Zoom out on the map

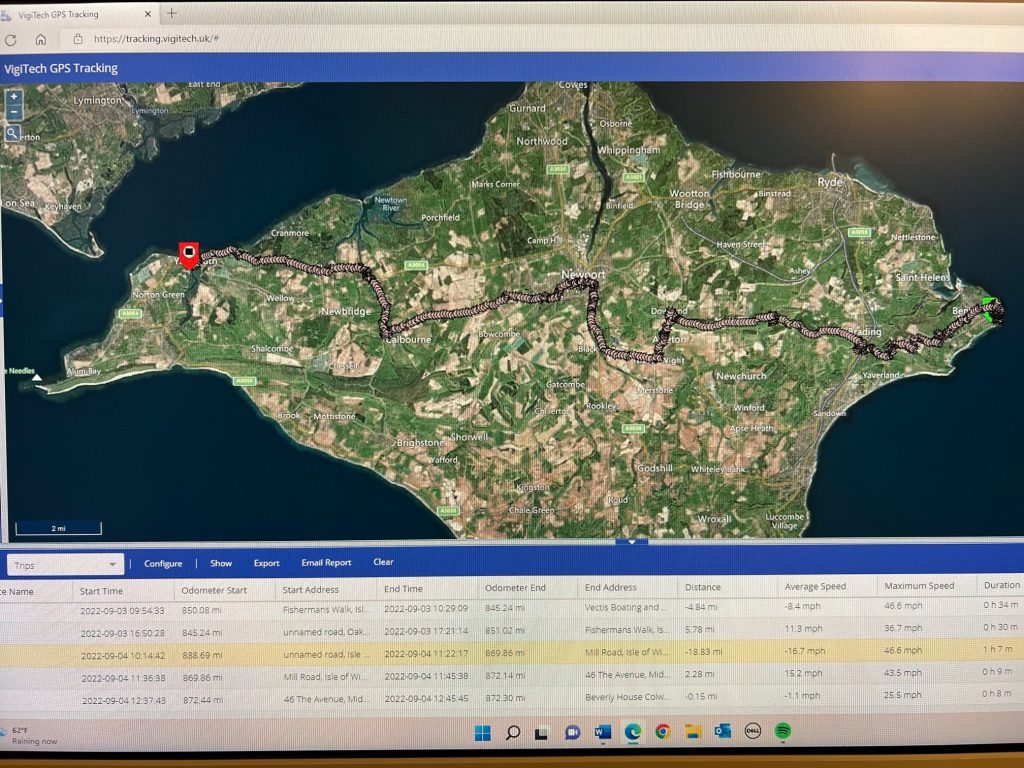(x=14, y=112)
